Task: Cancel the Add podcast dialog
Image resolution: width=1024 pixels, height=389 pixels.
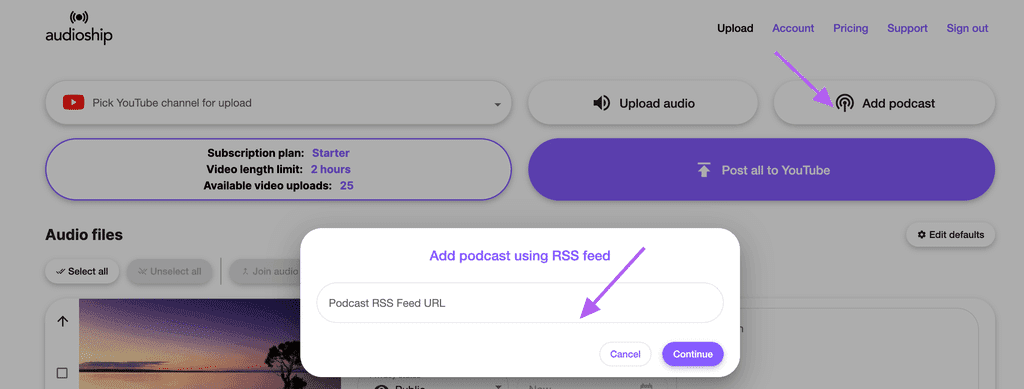Action: click(x=625, y=354)
